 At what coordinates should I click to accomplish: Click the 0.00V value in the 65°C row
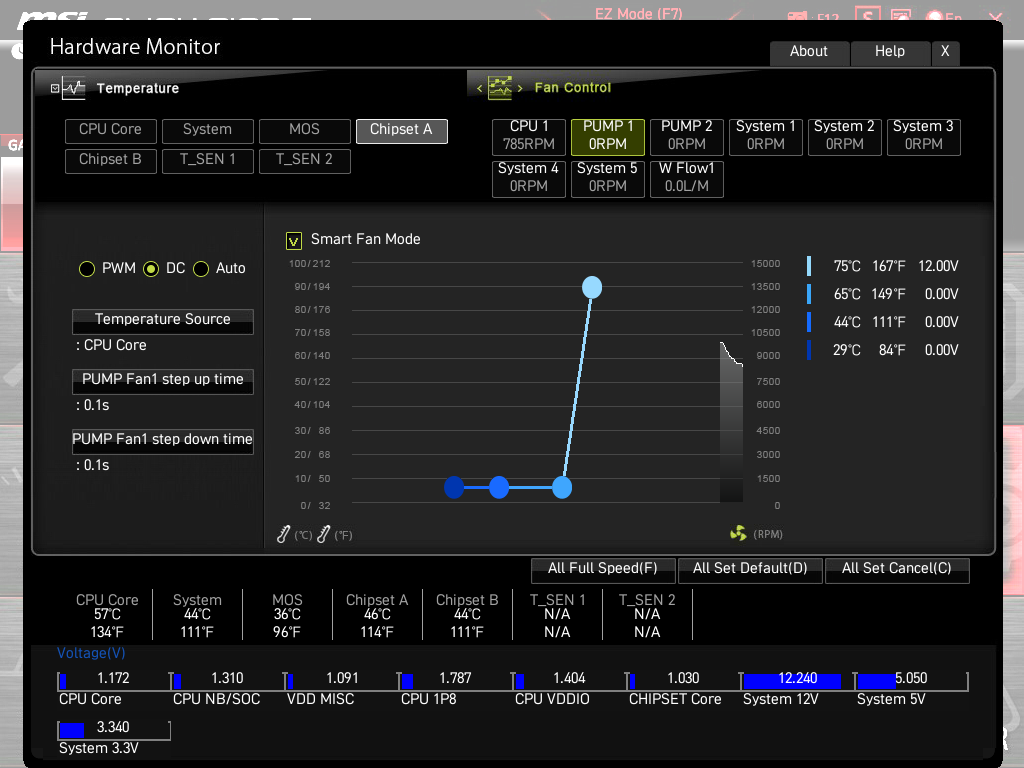click(x=942, y=295)
